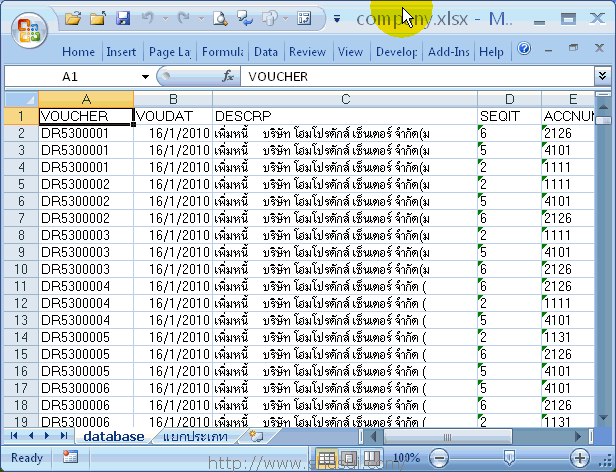Click the Insert Function fx icon

click(228, 76)
